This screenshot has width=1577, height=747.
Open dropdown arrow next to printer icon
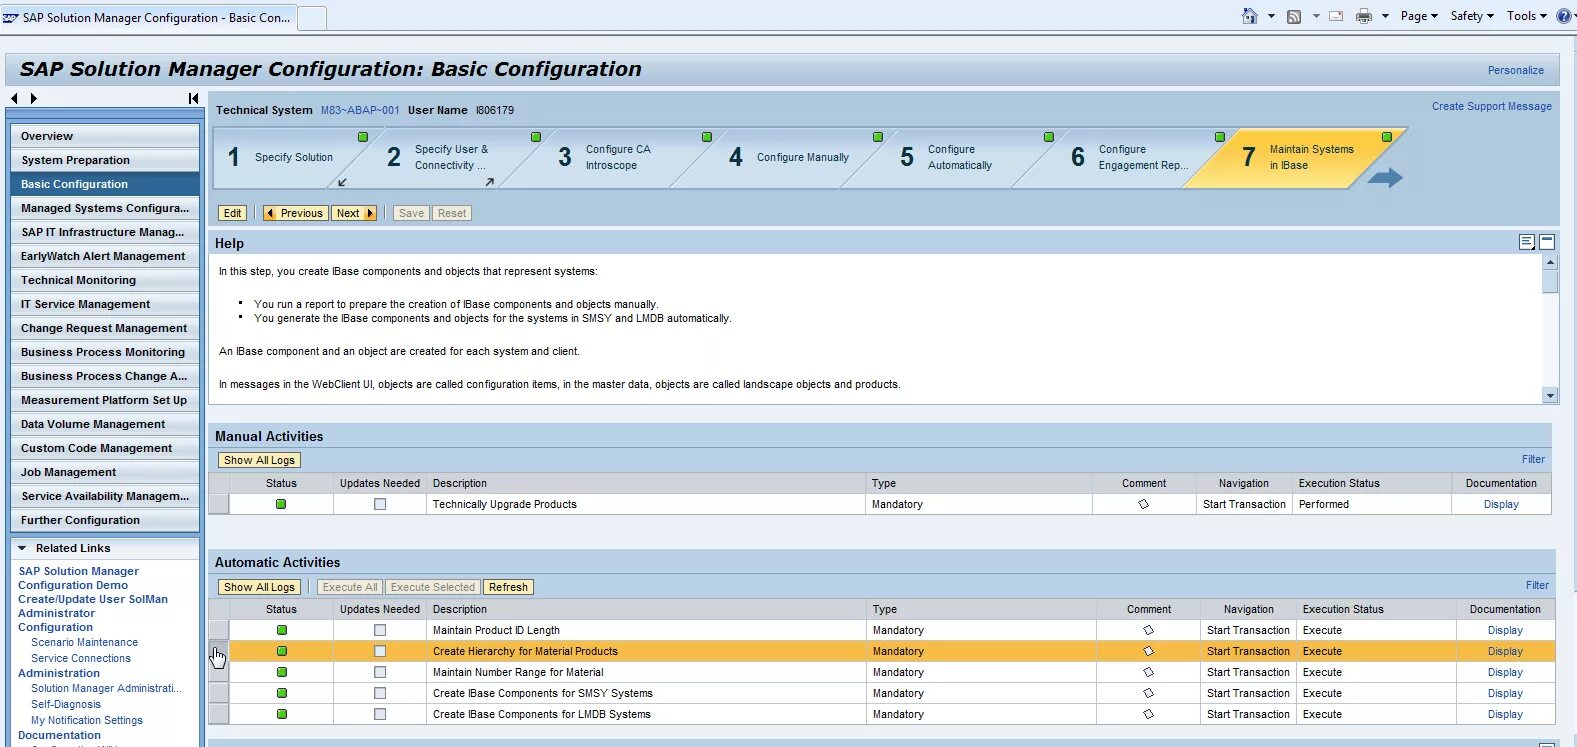click(x=1385, y=16)
